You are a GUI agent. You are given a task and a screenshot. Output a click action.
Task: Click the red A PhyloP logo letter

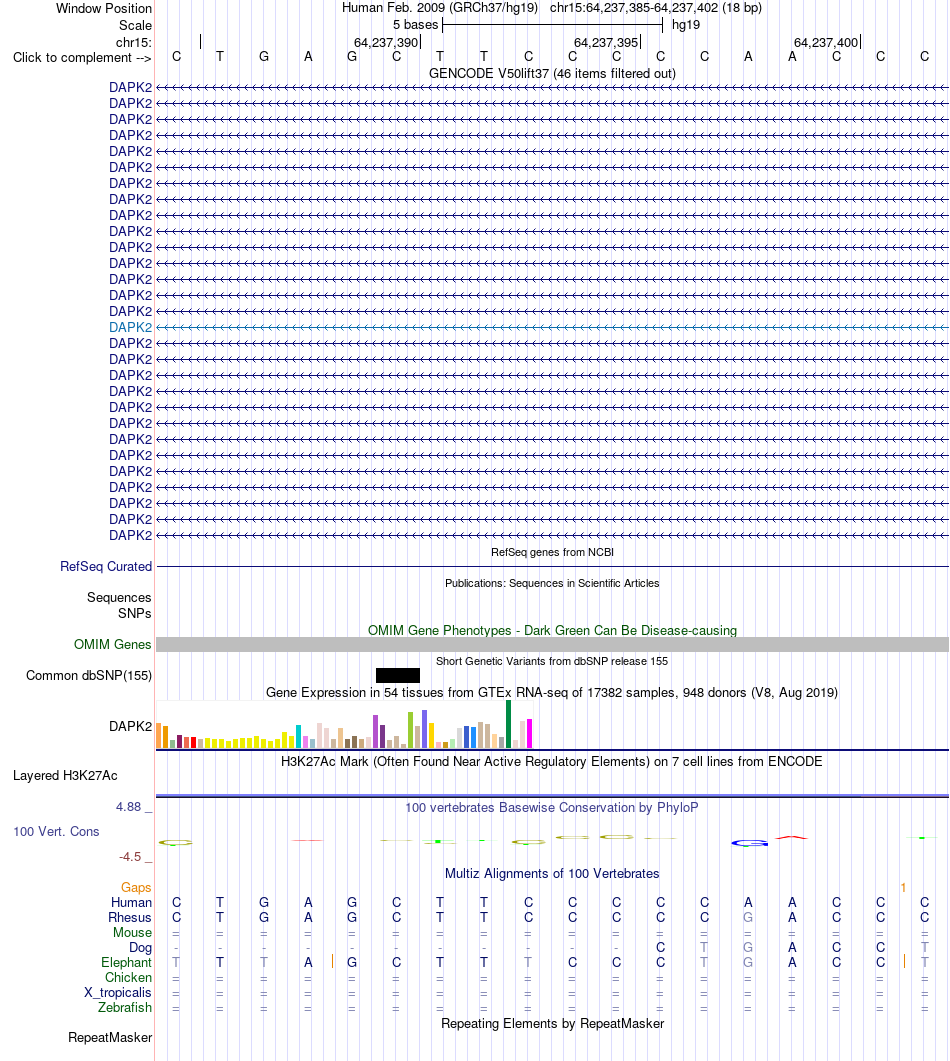click(792, 838)
